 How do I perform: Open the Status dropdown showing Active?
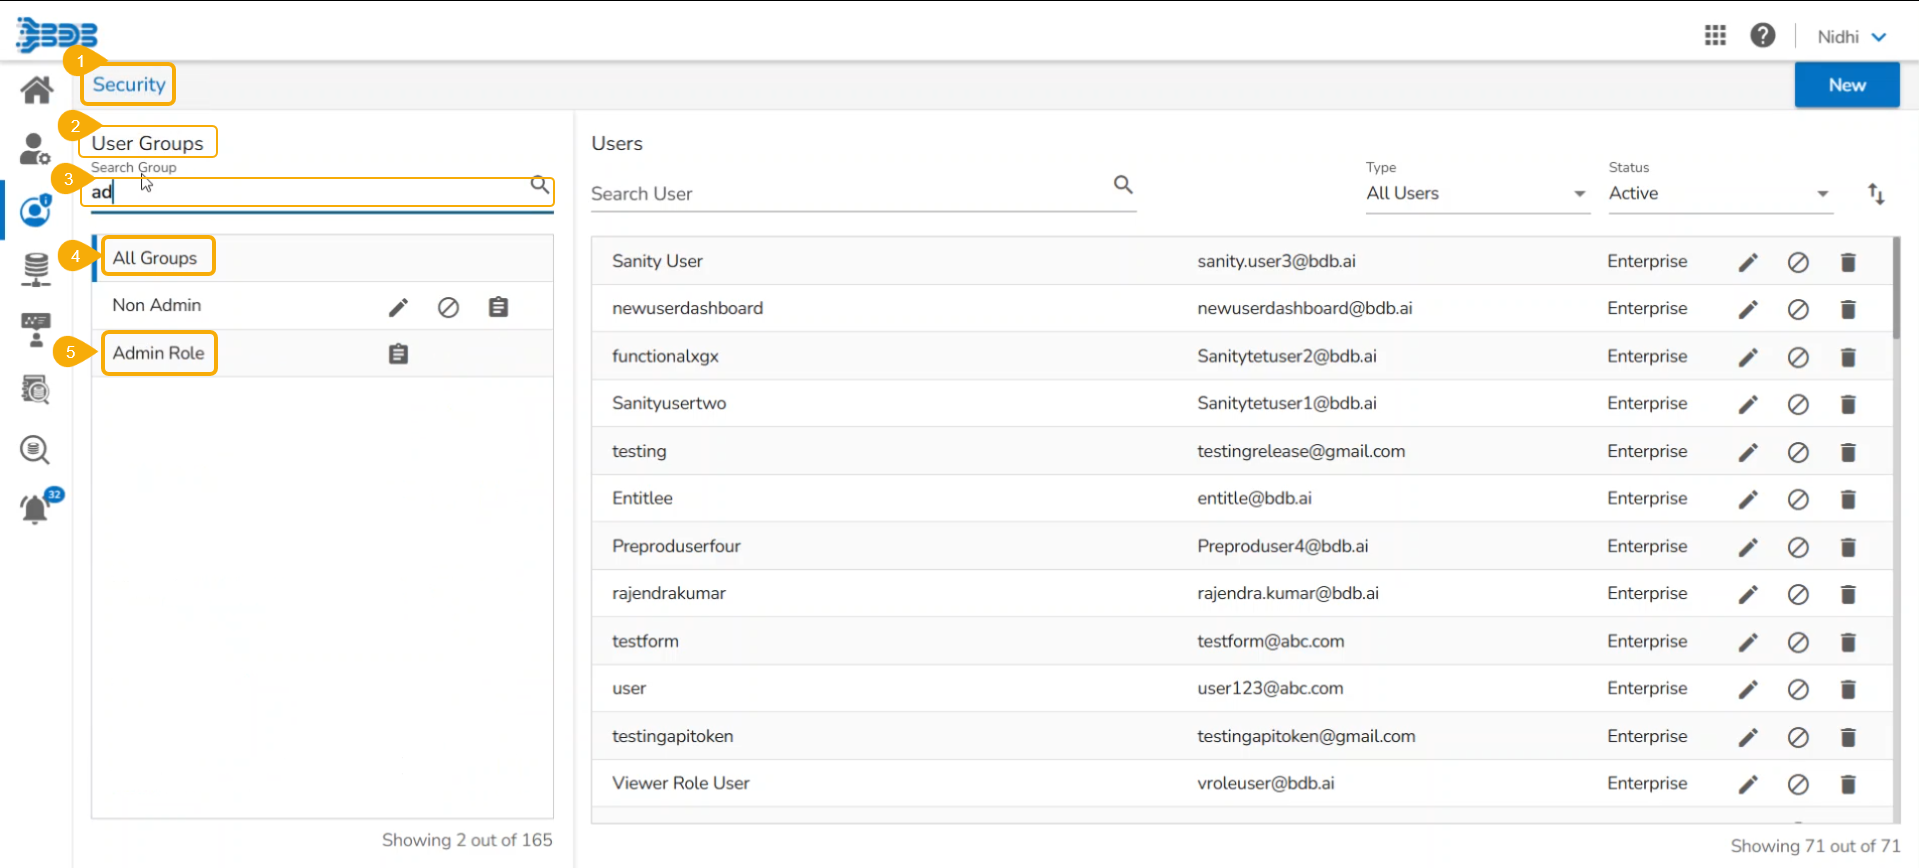coord(1718,194)
